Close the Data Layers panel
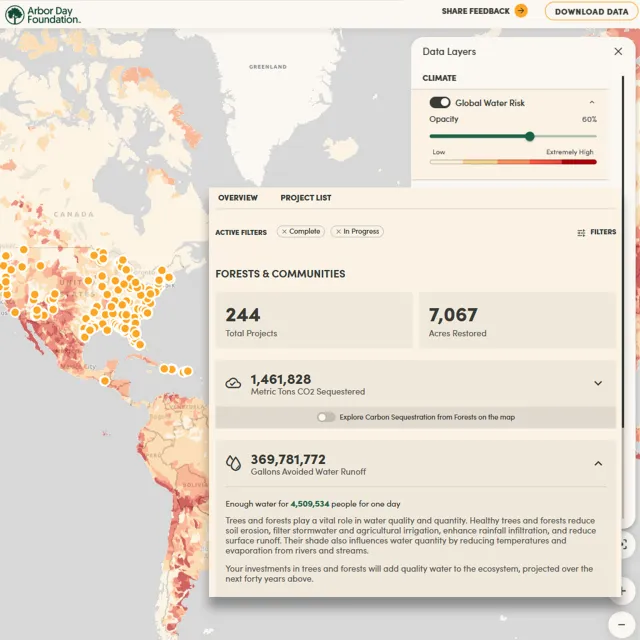 [x=617, y=51]
